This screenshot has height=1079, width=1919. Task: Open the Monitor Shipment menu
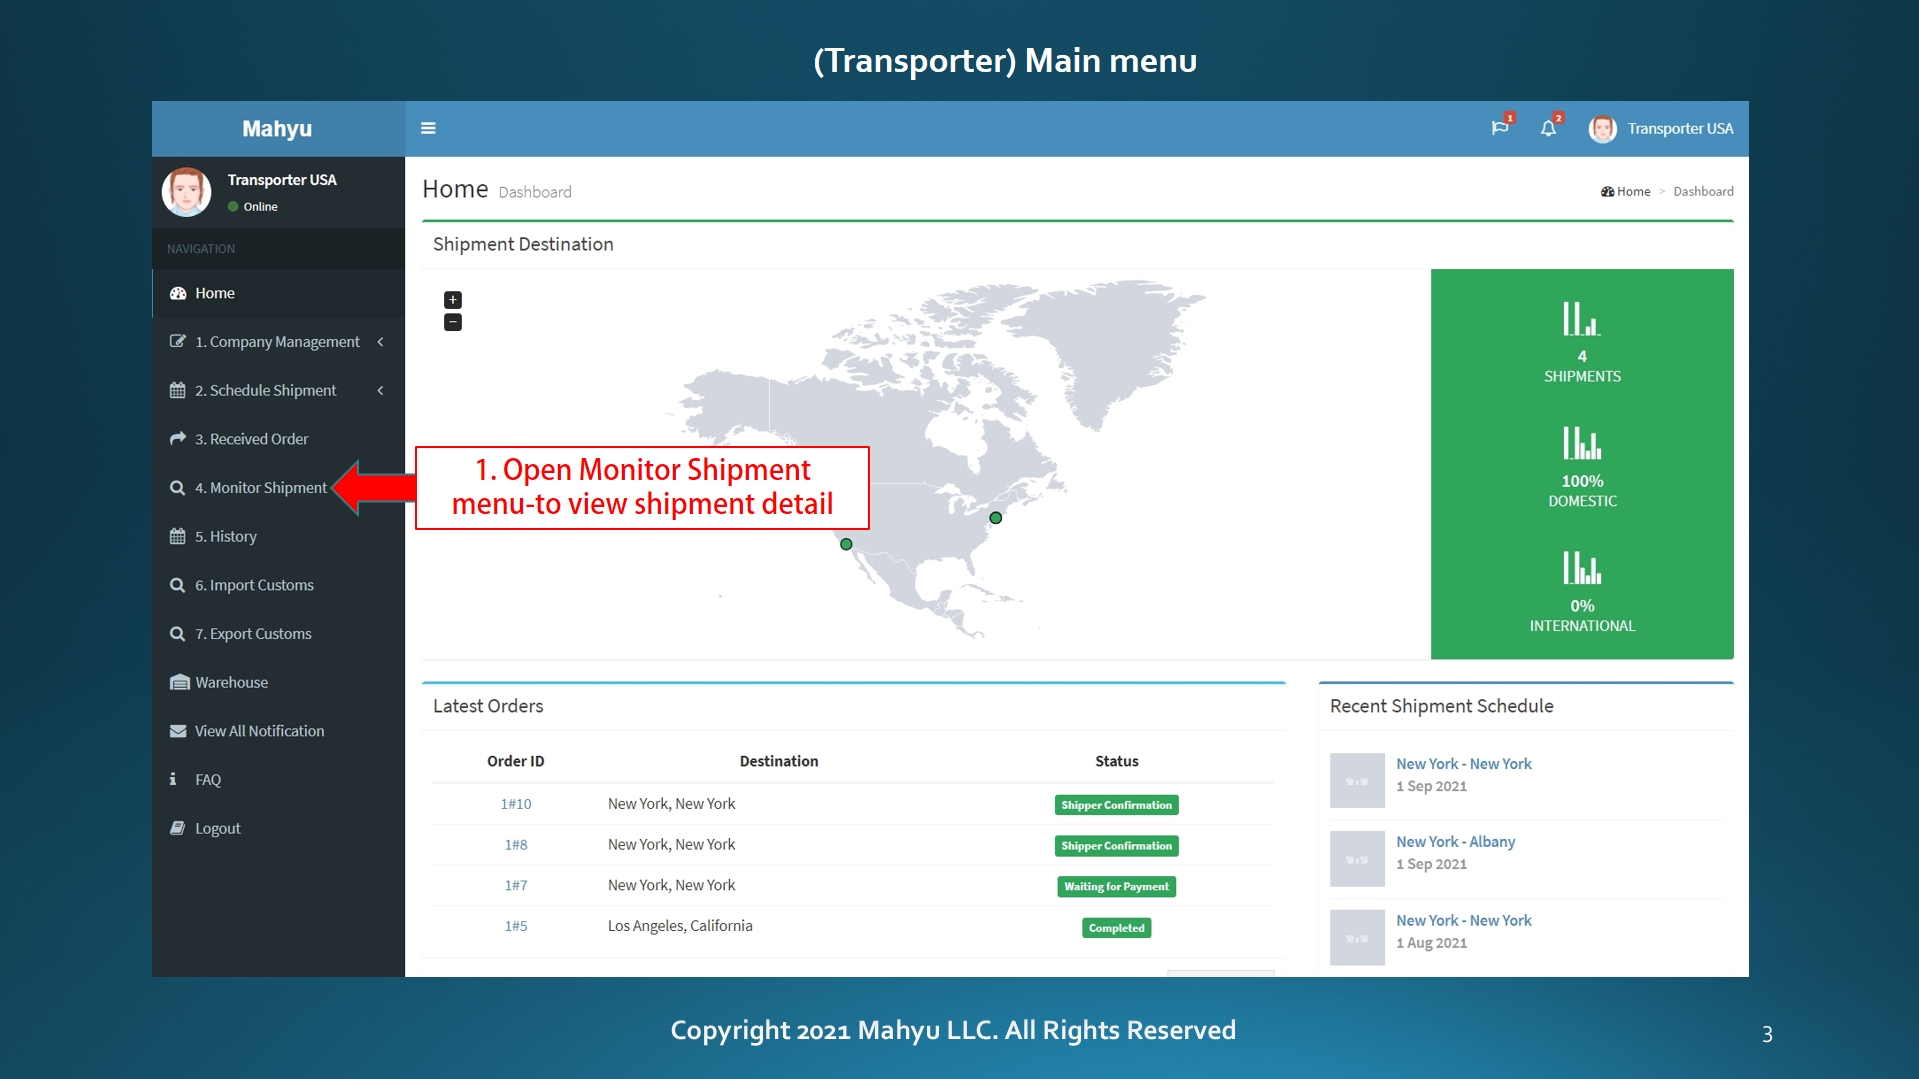(x=260, y=488)
